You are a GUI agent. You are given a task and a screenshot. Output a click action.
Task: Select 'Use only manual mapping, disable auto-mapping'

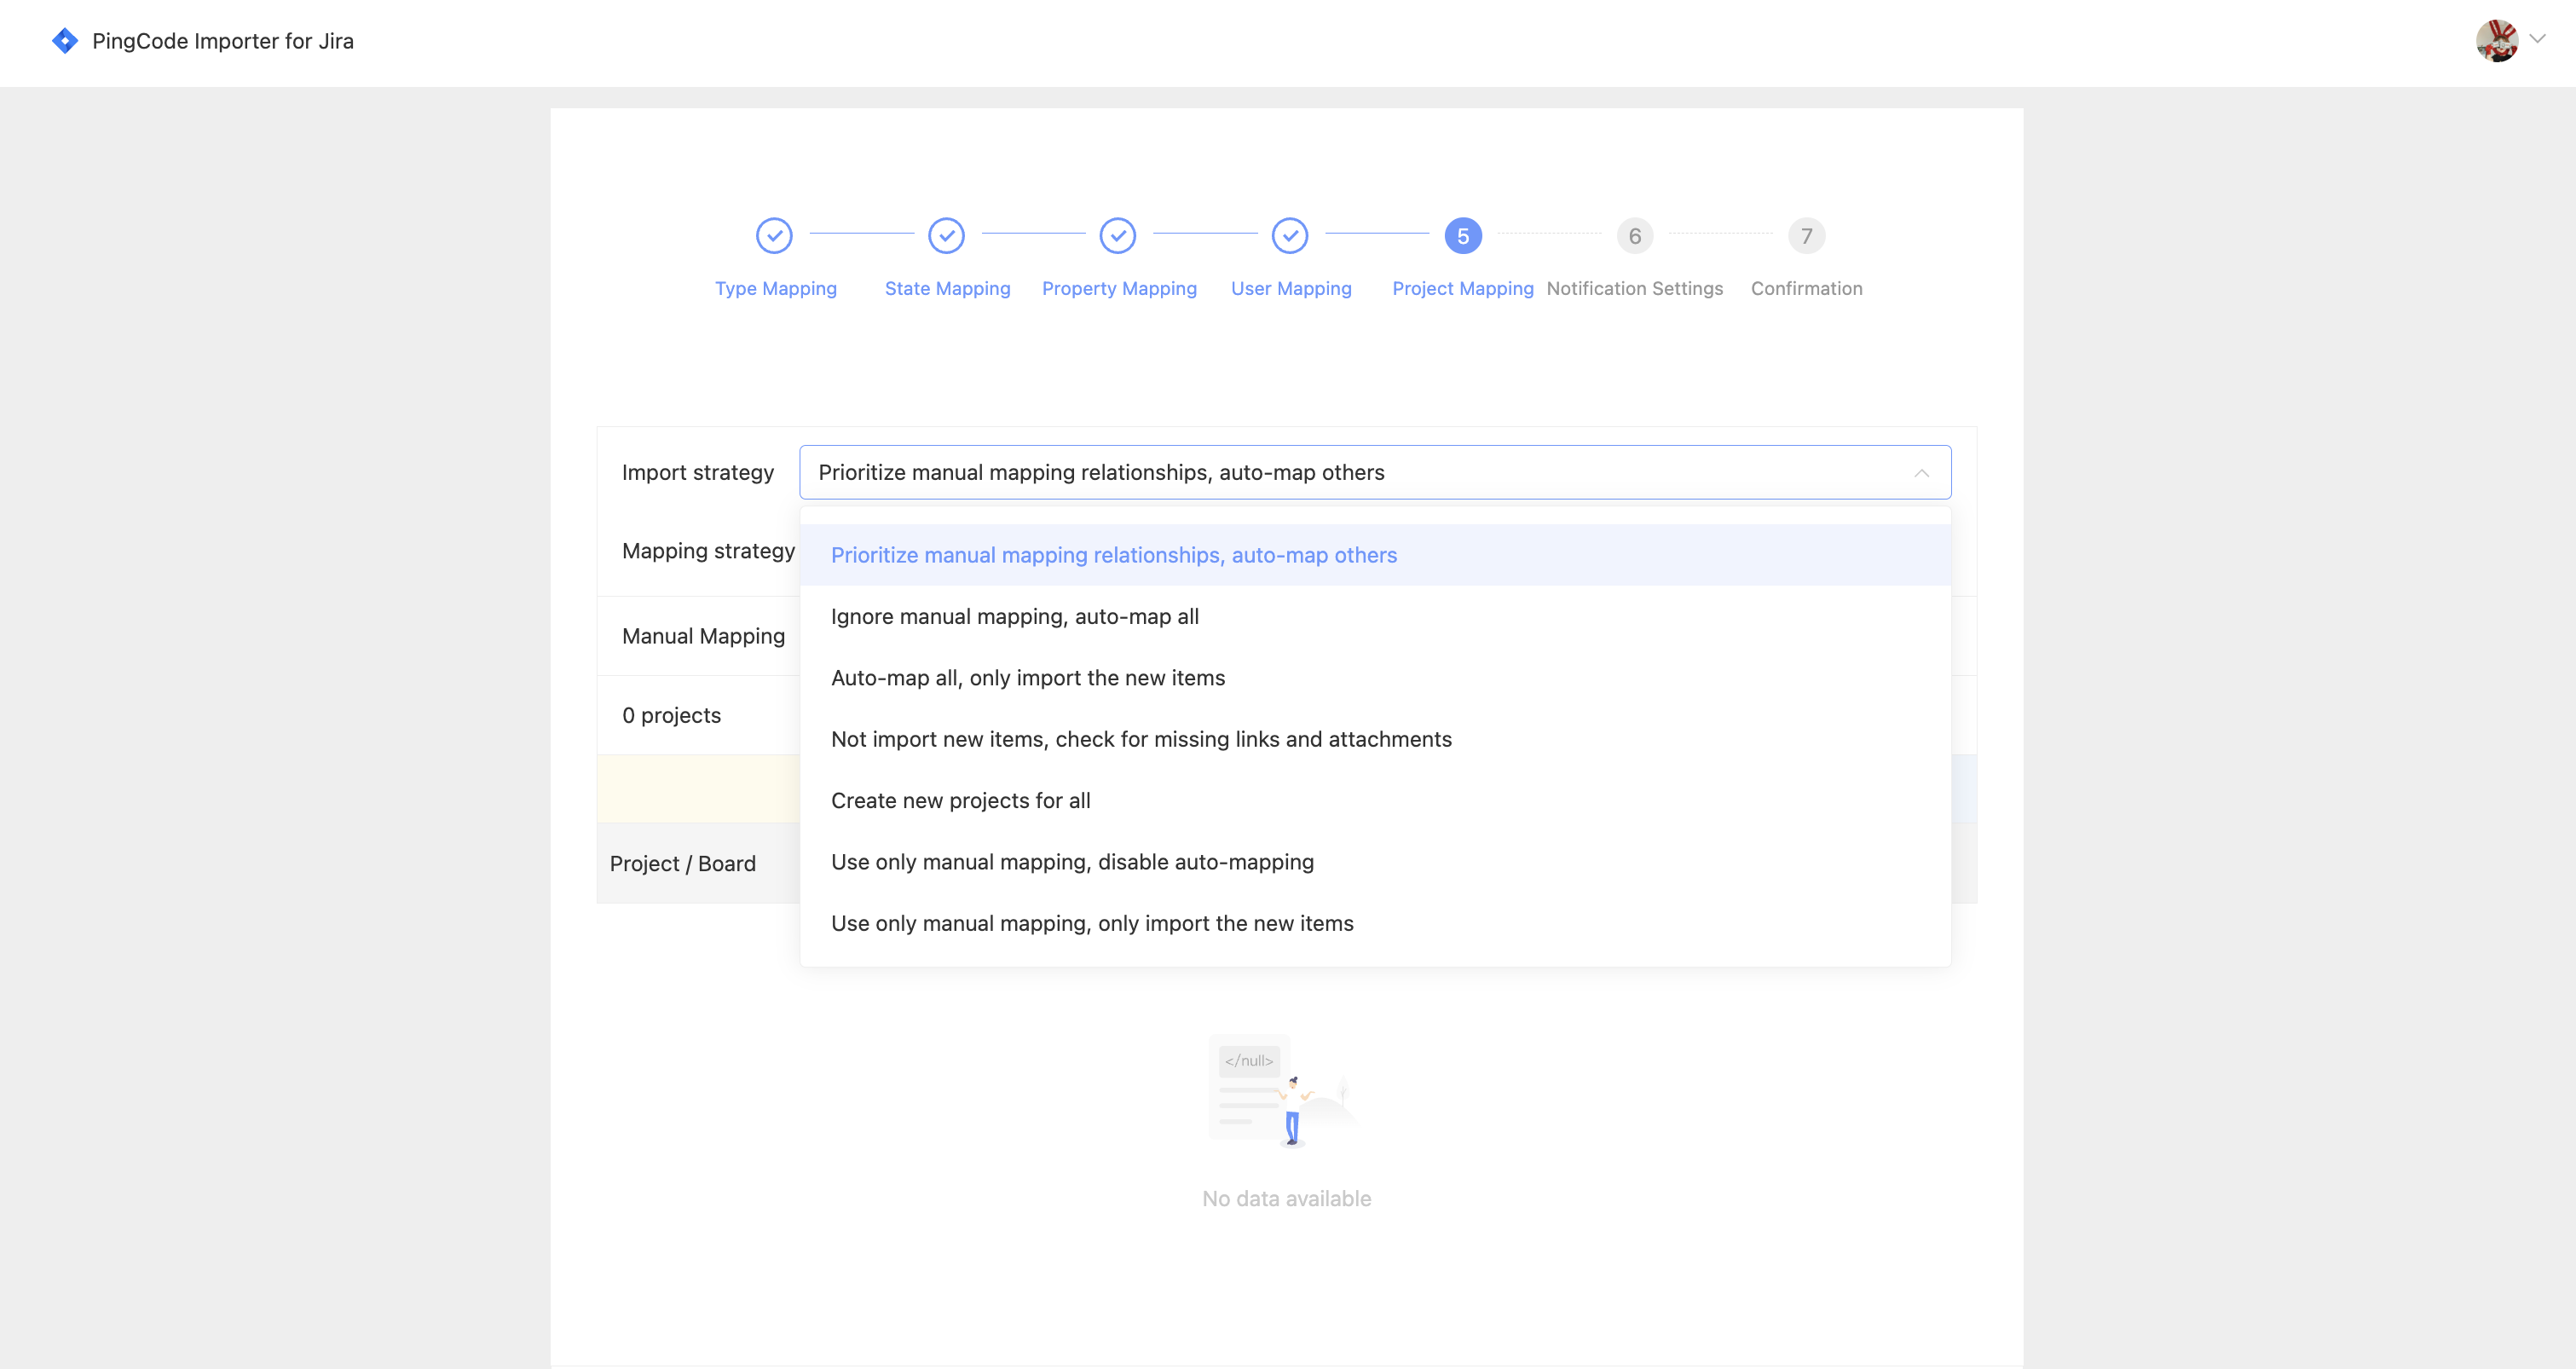coord(1072,862)
